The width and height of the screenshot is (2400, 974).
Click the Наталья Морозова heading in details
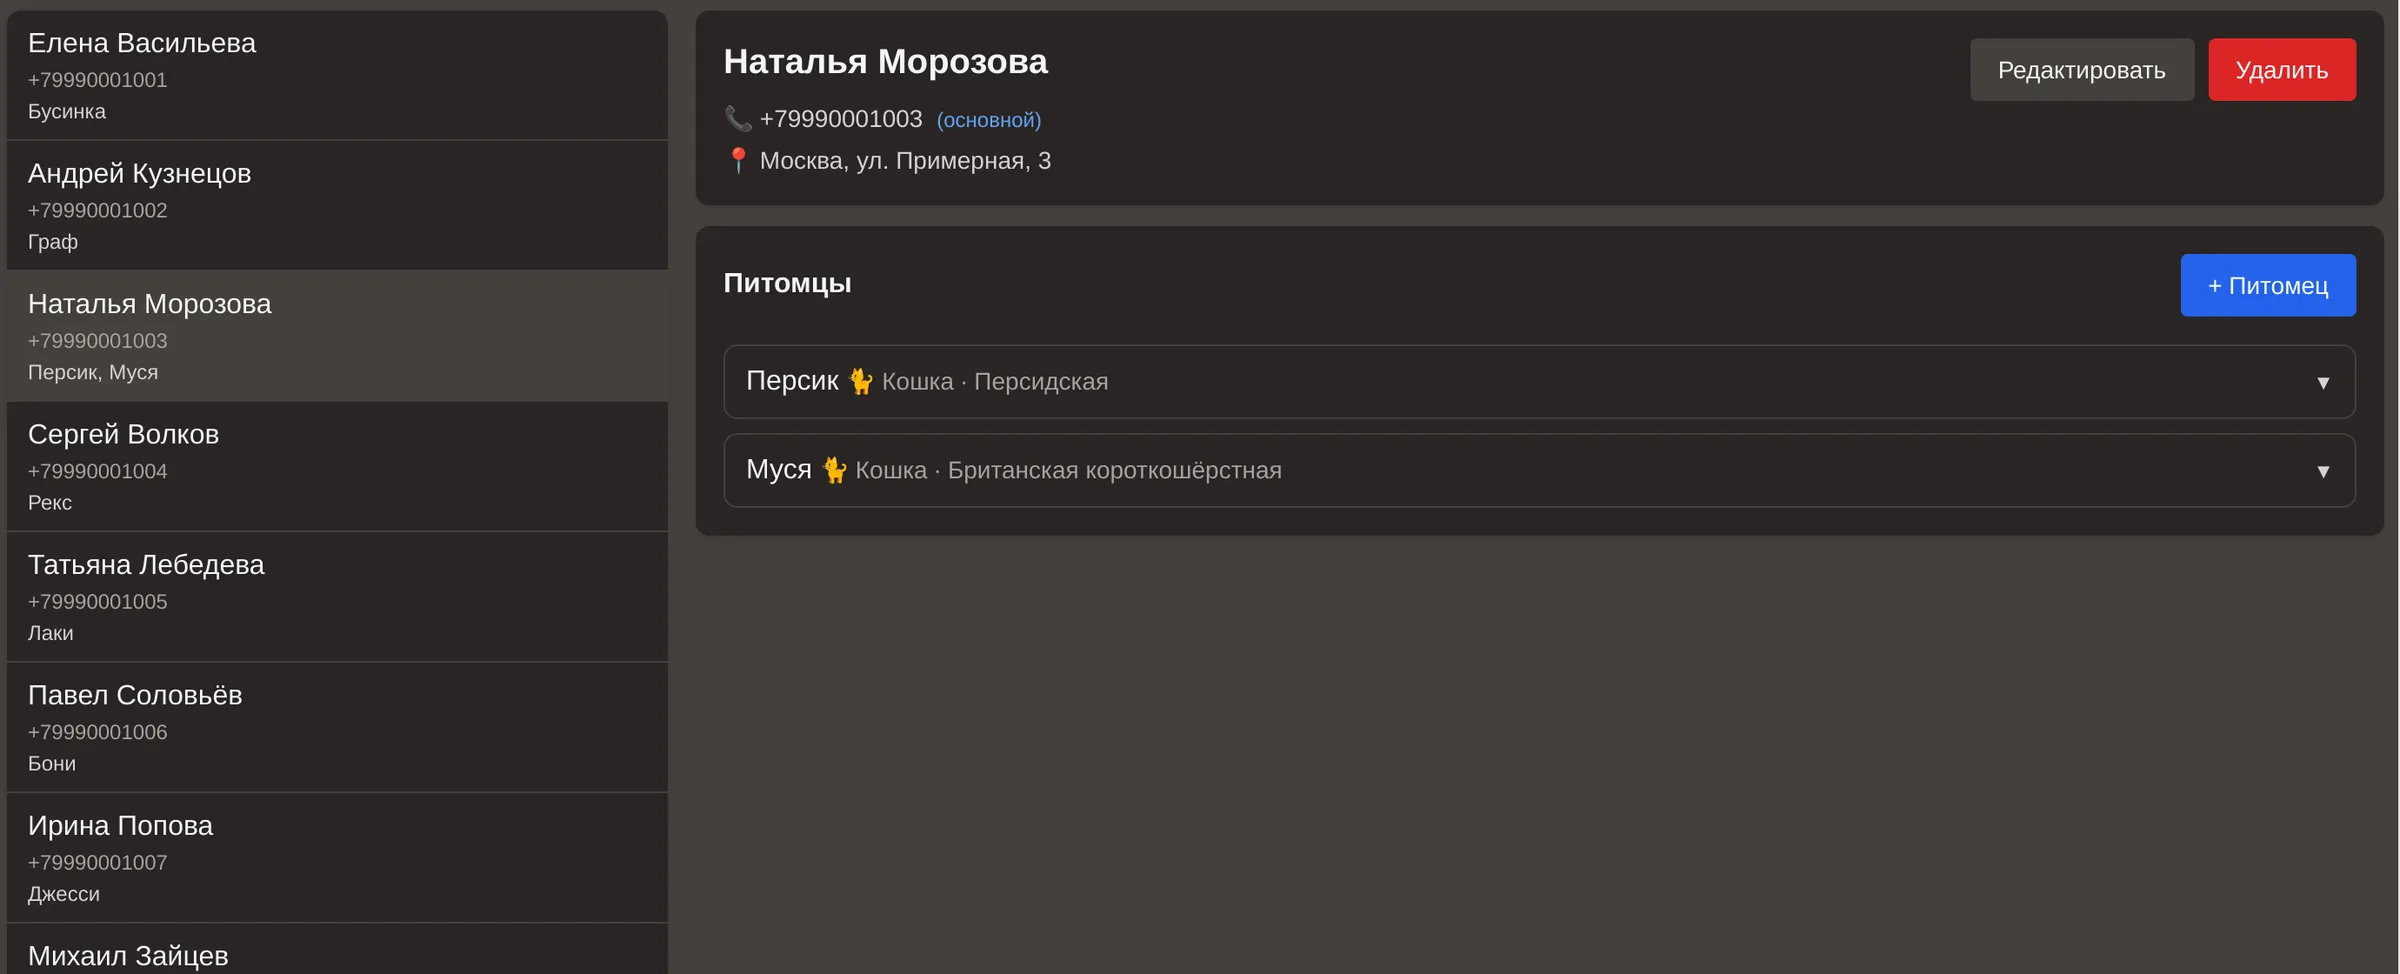tap(886, 62)
